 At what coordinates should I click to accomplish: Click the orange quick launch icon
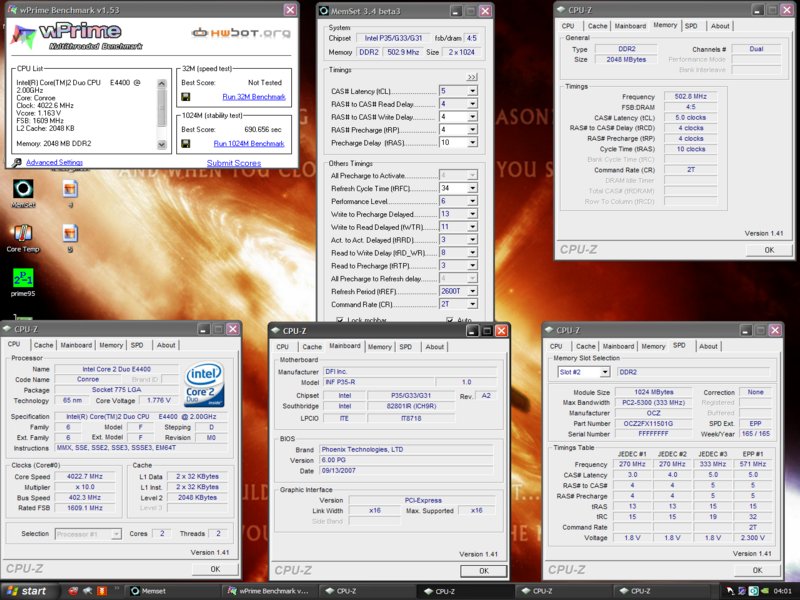click(102, 591)
